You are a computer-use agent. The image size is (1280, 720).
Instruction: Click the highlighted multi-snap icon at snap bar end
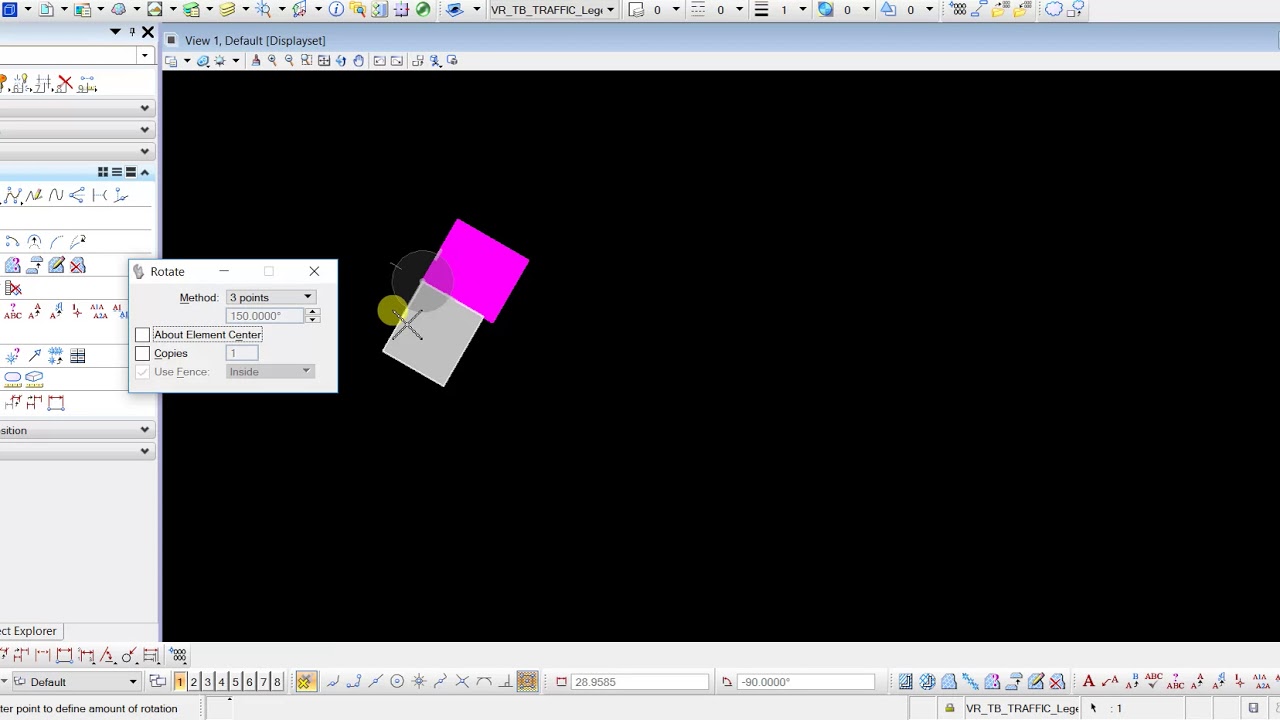[x=528, y=682]
